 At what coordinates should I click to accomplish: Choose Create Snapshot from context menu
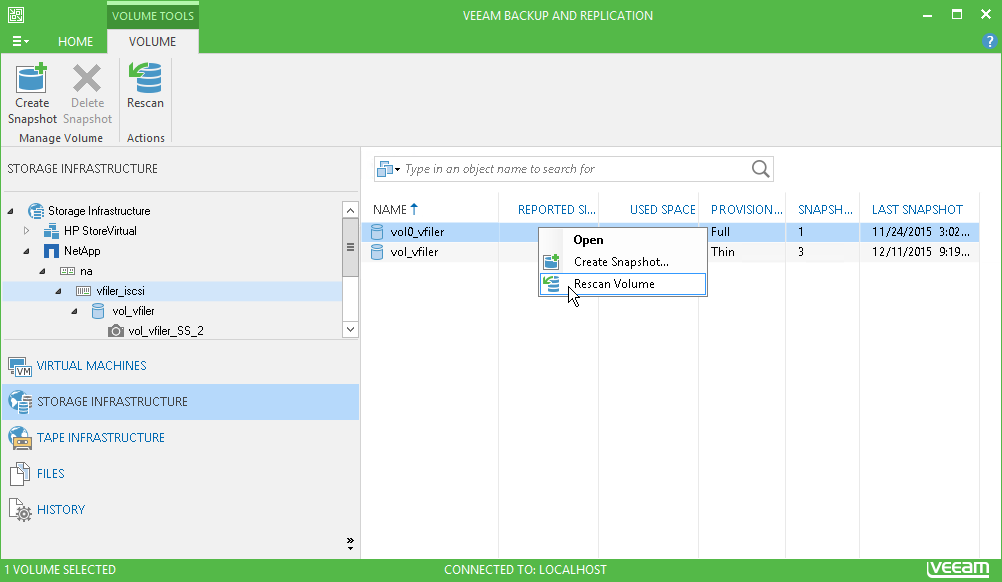coord(621,262)
